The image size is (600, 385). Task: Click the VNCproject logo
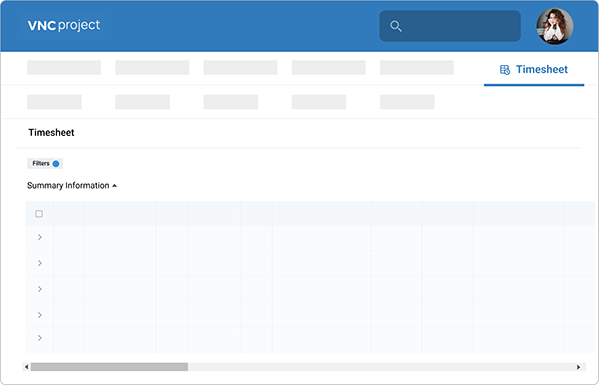pyautogui.click(x=64, y=25)
